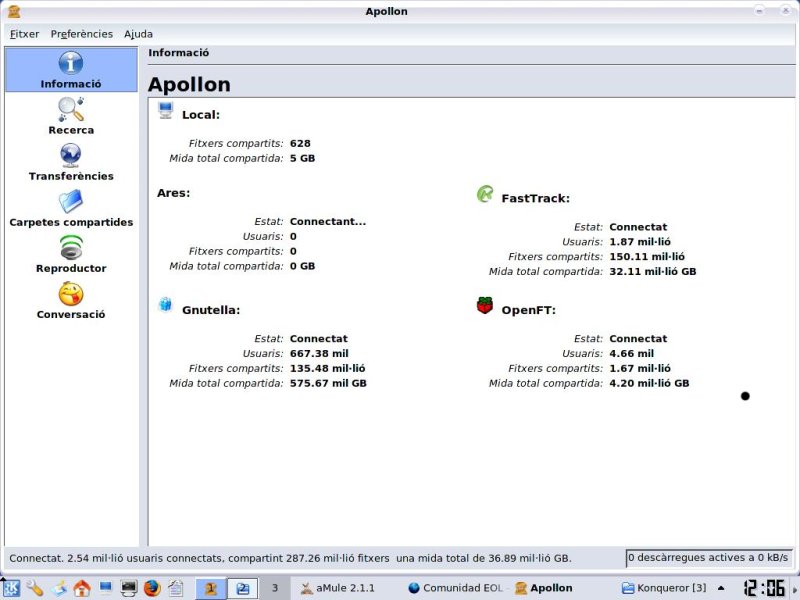
Task: Open the Preferències menu
Action: coord(81,34)
